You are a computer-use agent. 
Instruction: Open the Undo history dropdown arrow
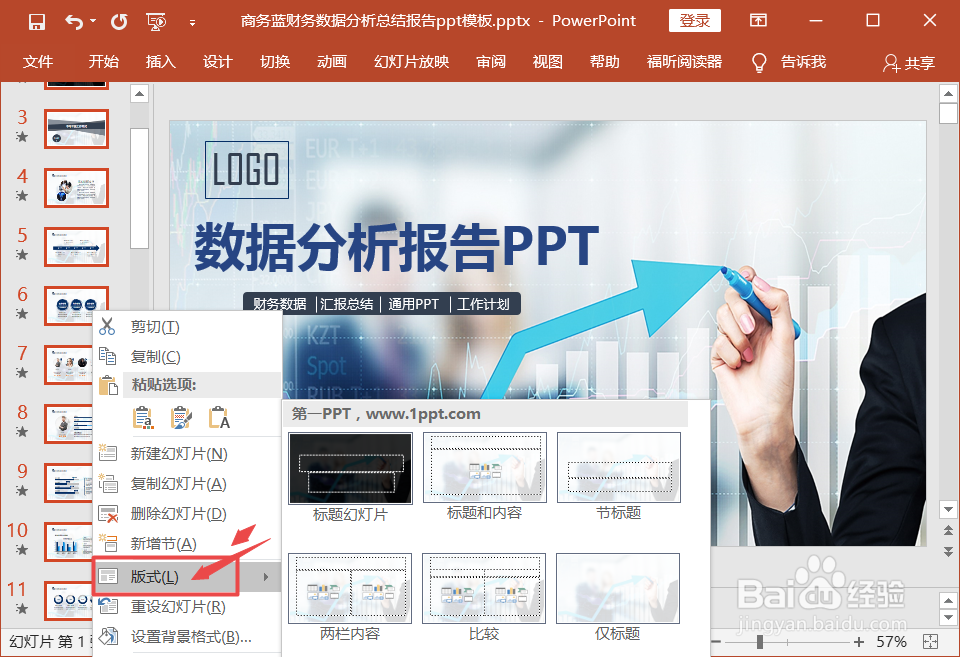[93, 21]
